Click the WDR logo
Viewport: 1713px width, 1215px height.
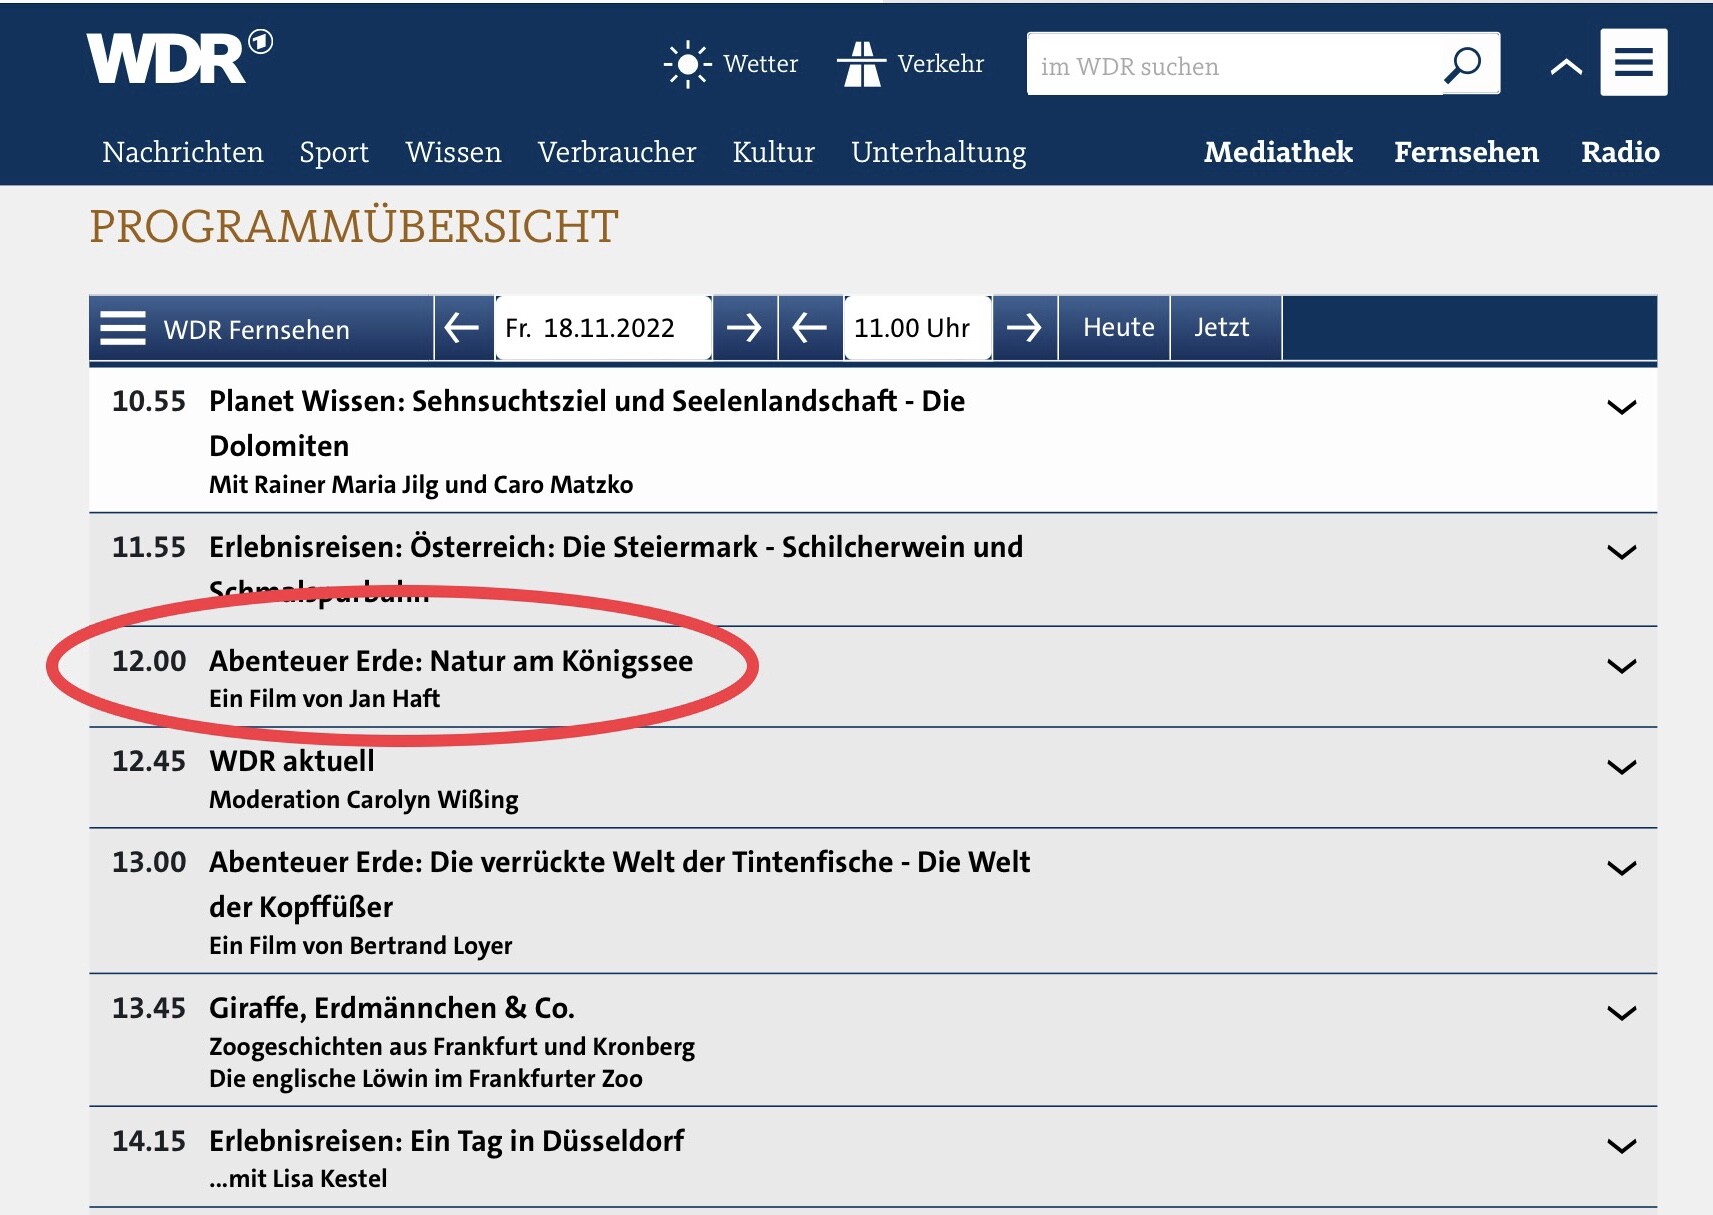[x=180, y=58]
